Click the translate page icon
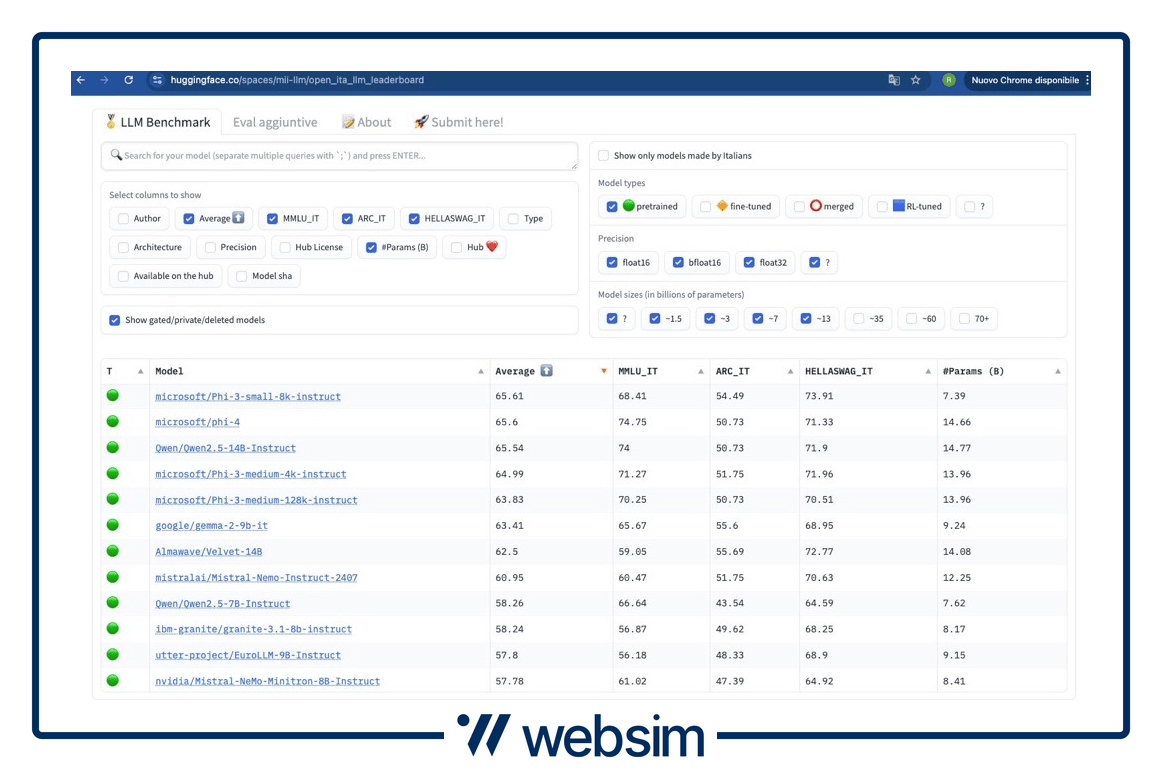This screenshot has width=1162, height=771. click(894, 80)
